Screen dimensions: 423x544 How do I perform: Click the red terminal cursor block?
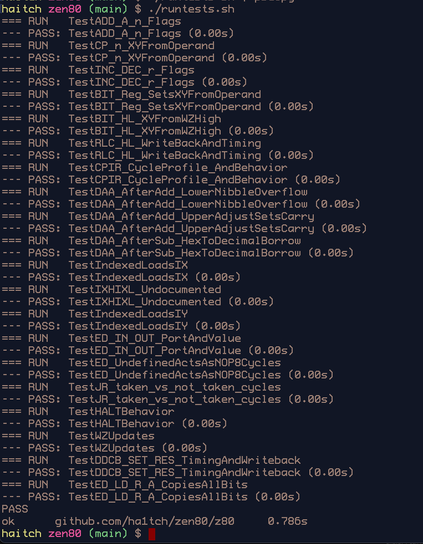tap(152, 534)
